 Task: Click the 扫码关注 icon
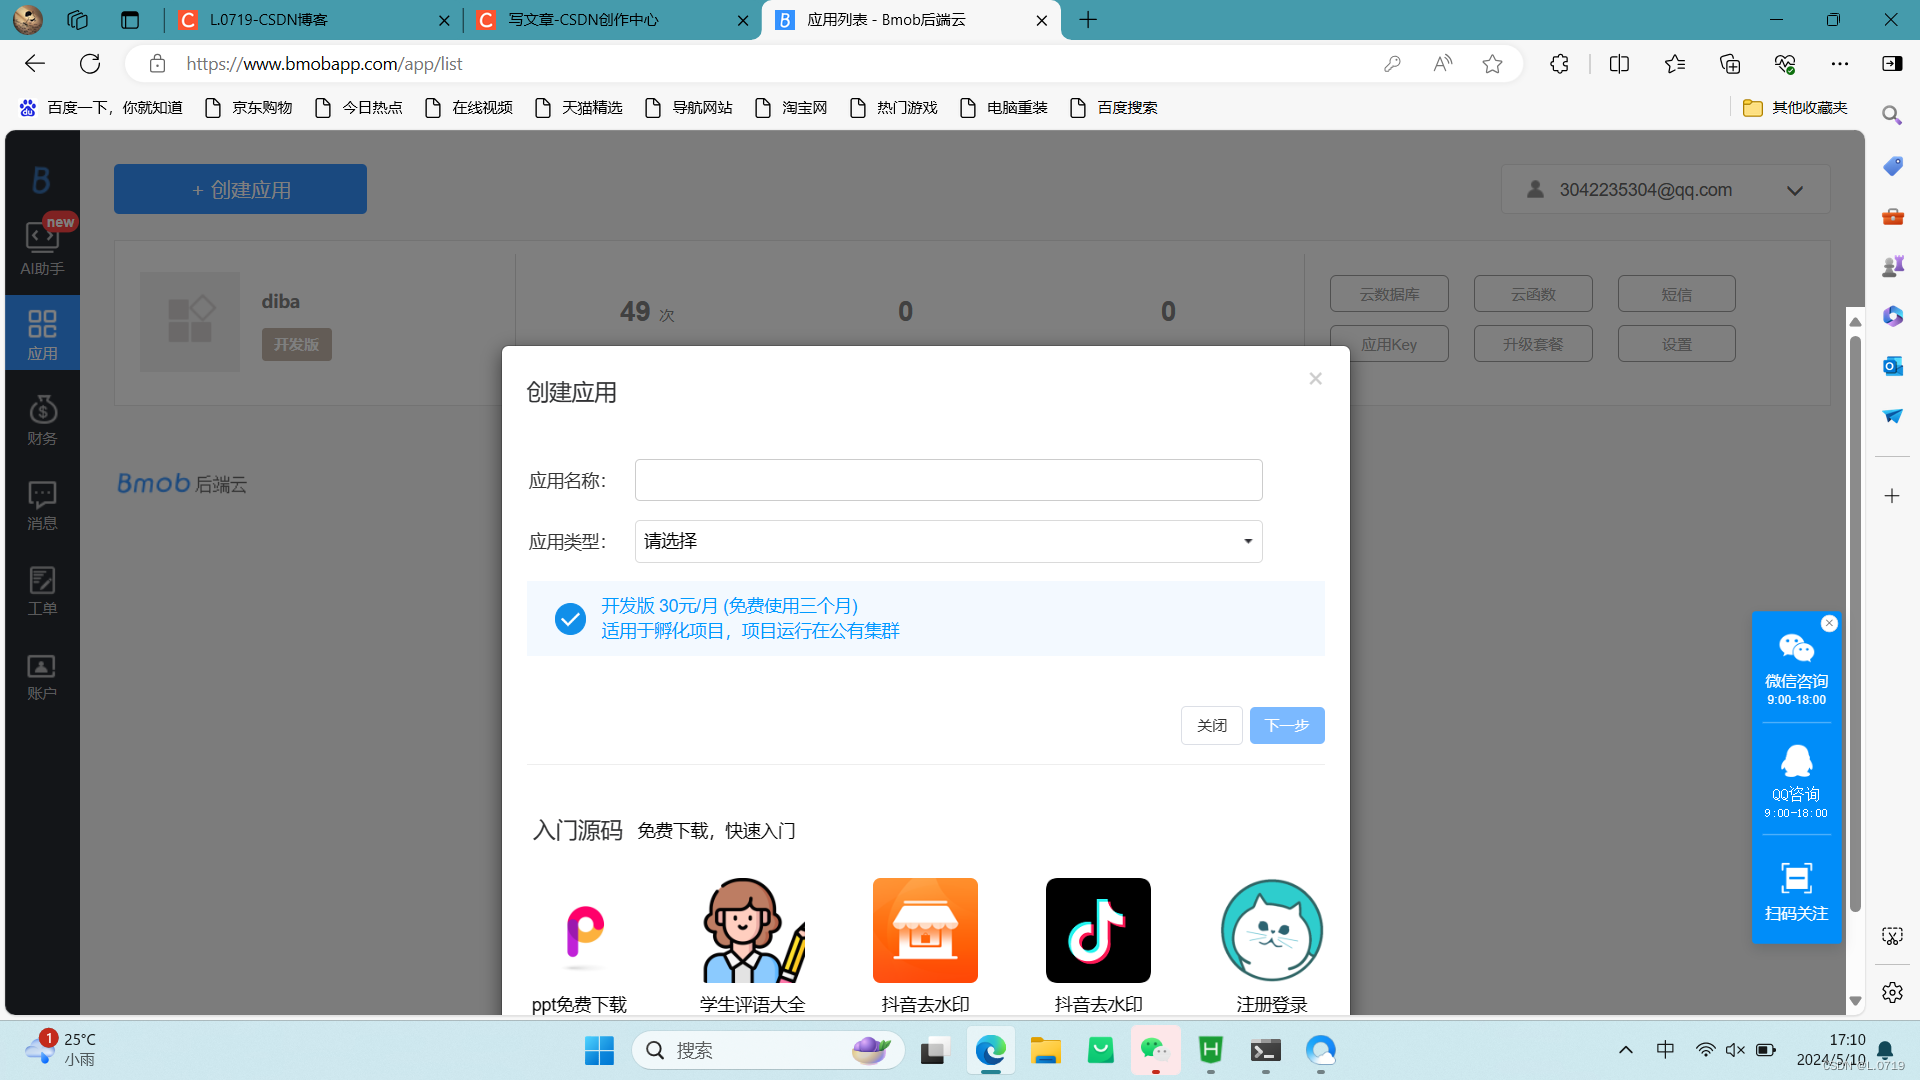pyautogui.click(x=1796, y=879)
